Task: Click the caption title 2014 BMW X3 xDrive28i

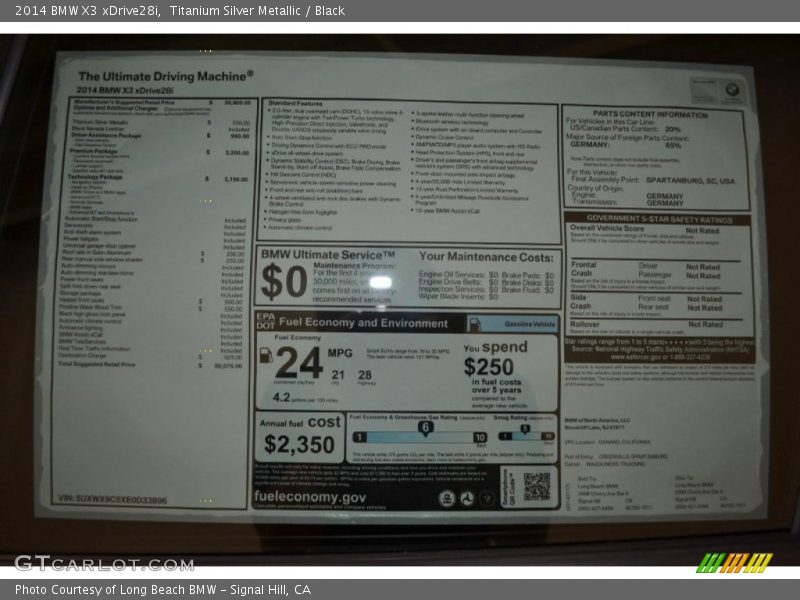Action: tap(87, 11)
